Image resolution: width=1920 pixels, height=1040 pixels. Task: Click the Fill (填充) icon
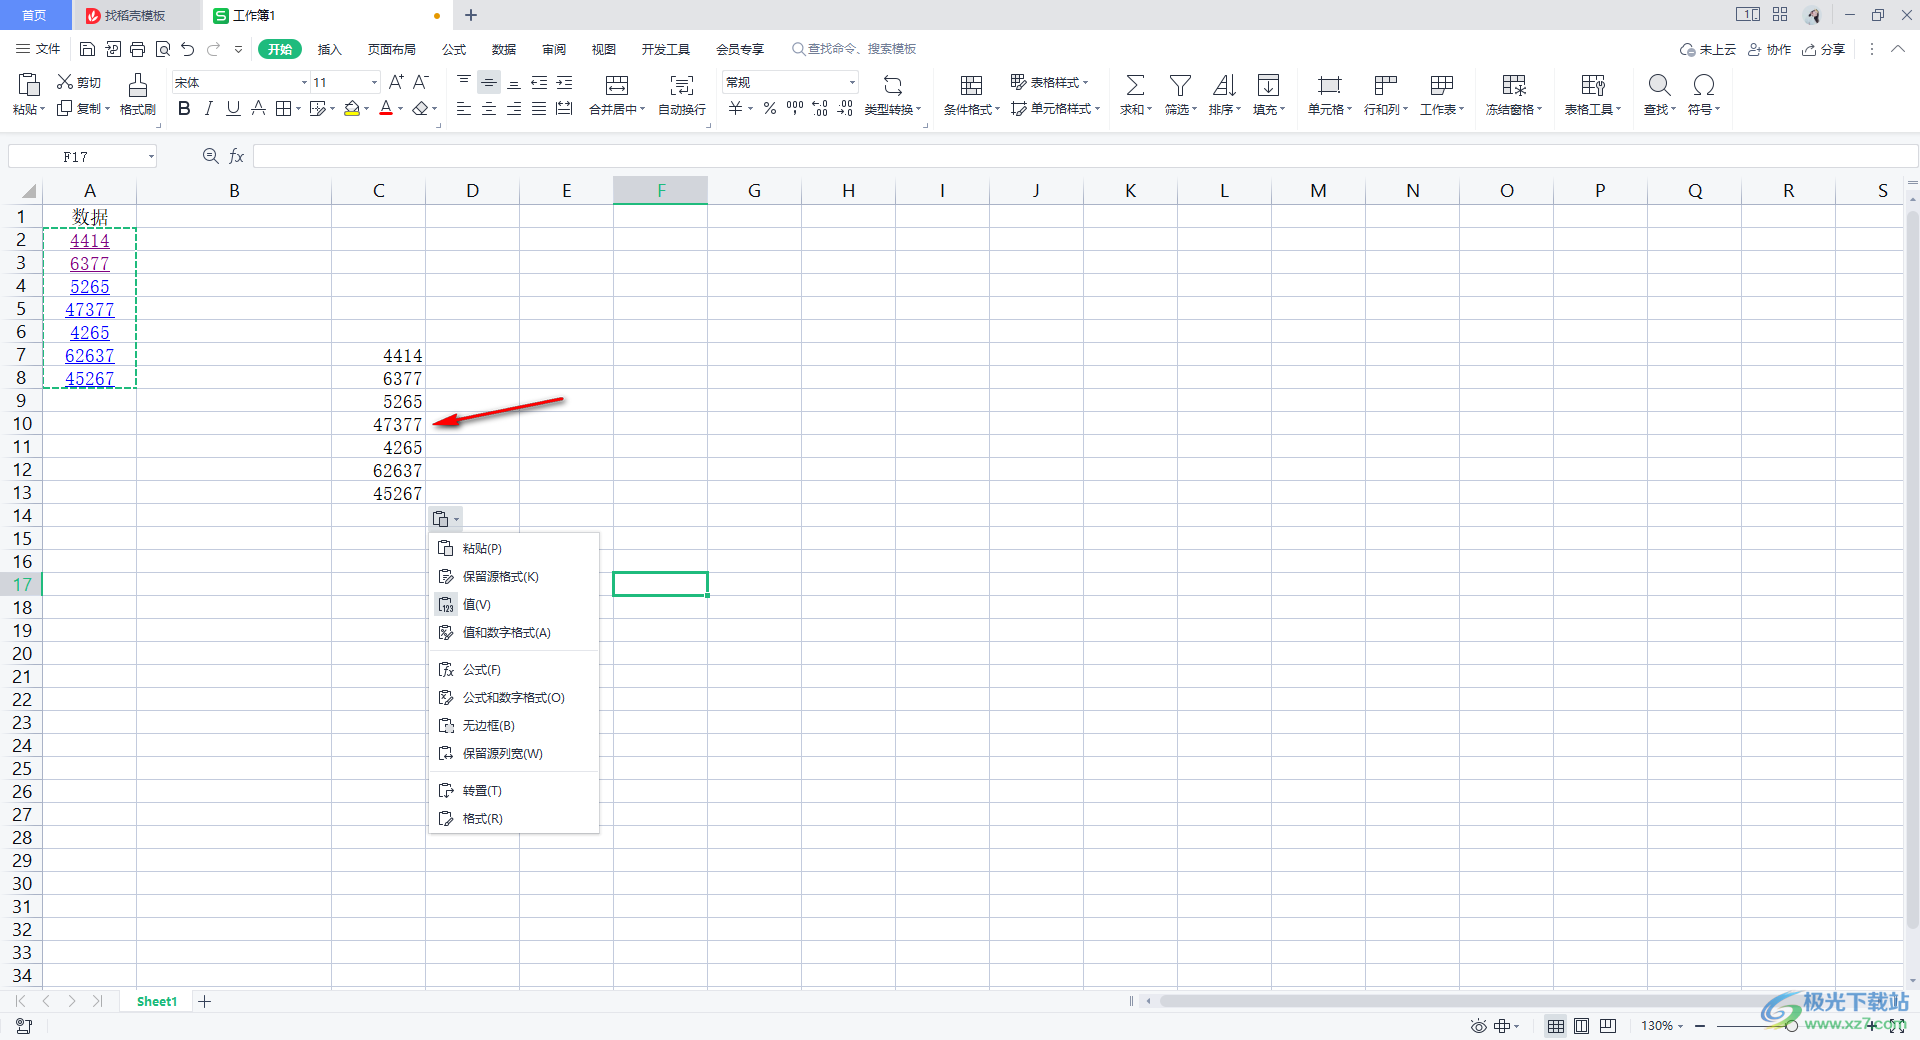pyautogui.click(x=1268, y=85)
